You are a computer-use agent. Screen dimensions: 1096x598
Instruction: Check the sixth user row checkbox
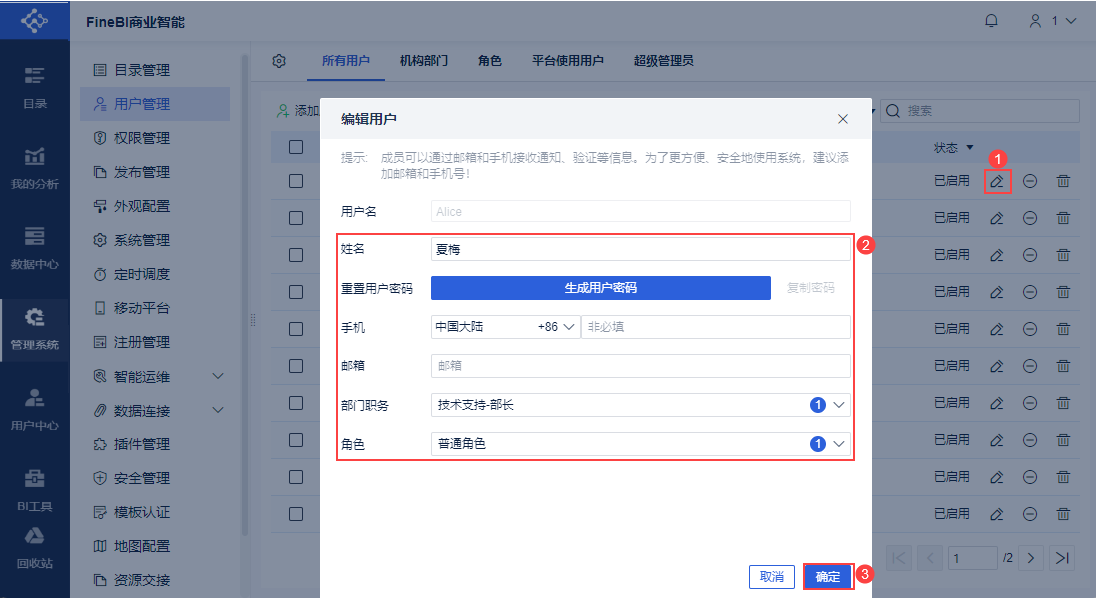click(x=296, y=366)
